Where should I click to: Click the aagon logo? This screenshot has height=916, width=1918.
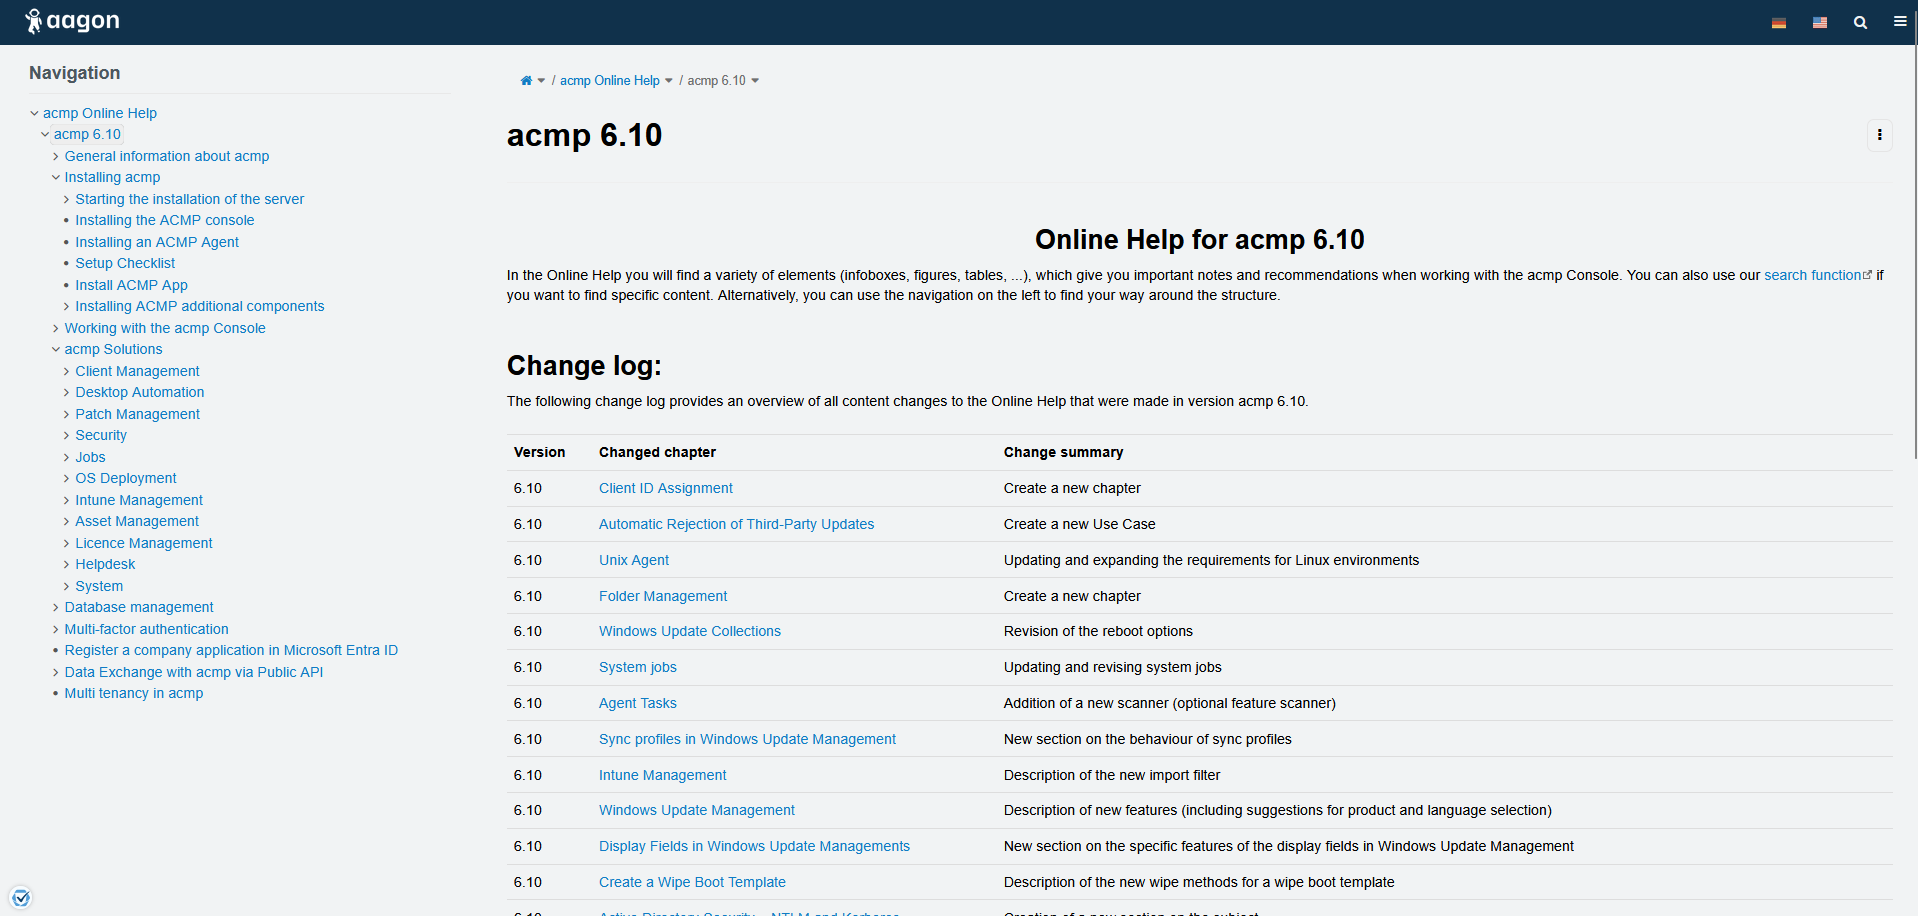pyautogui.click(x=72, y=21)
